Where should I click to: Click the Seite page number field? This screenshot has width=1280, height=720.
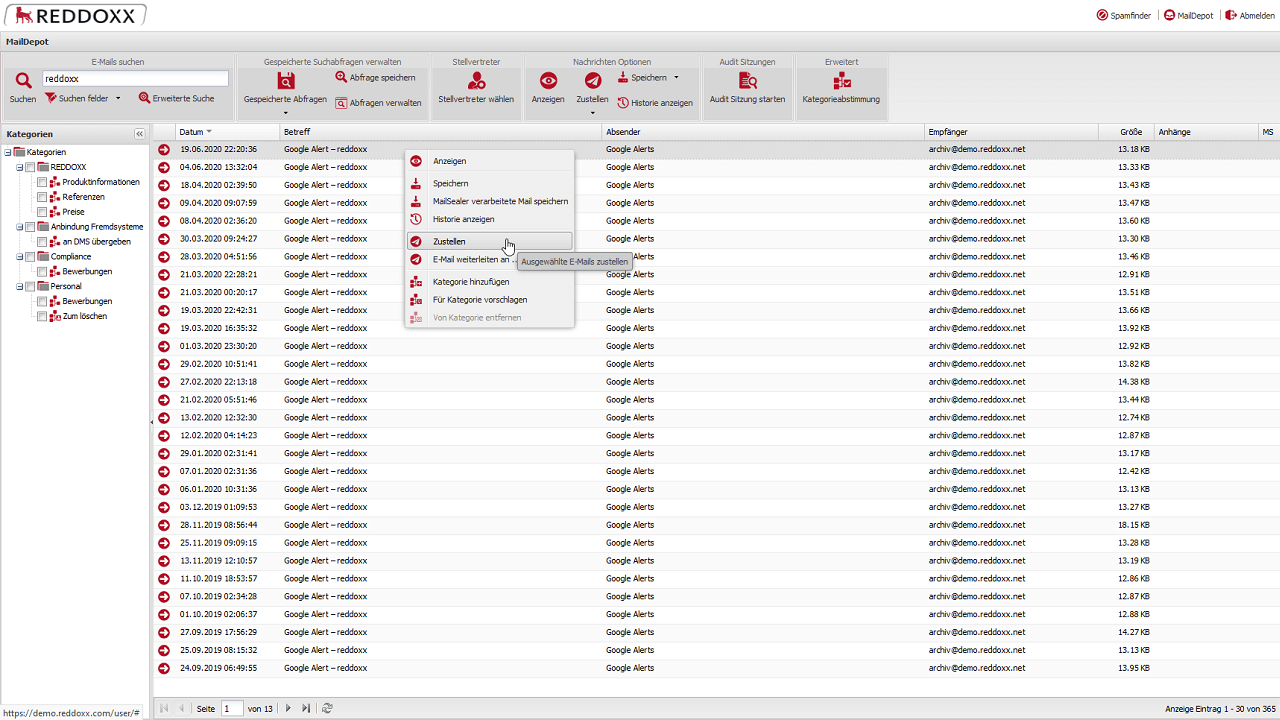(x=232, y=708)
